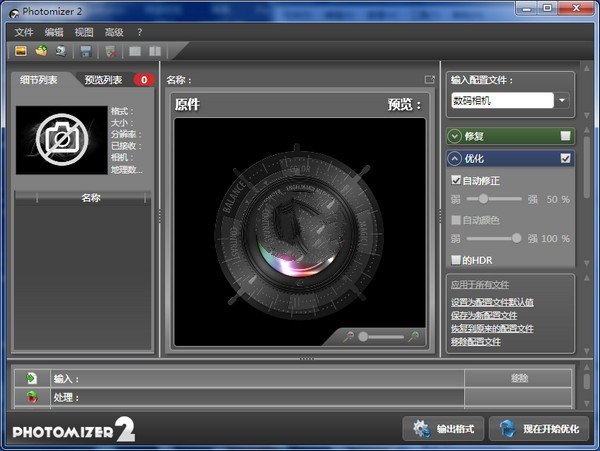Viewport: 600px width, 451px height.
Task: Click the save floppy-disk toolbar icon
Action: pos(86,51)
